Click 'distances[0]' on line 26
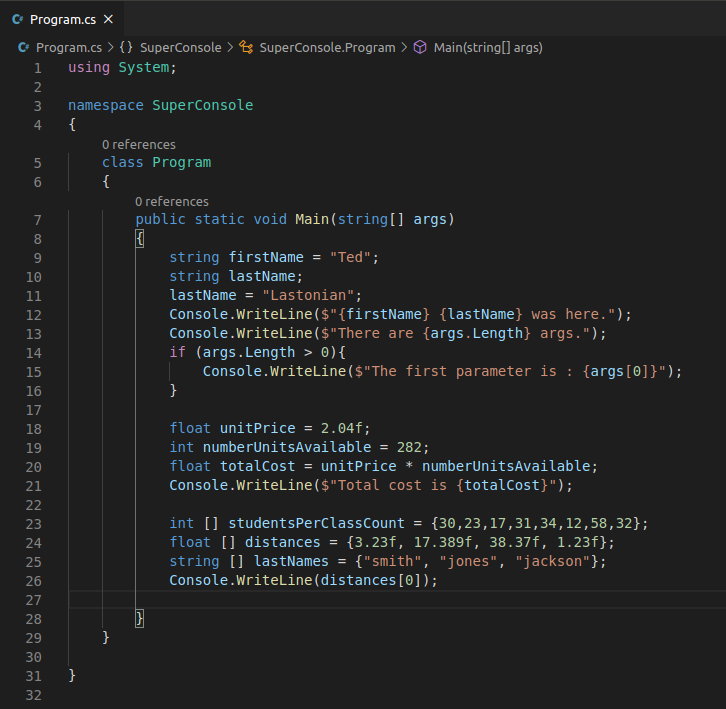This screenshot has width=726, height=709. 371,580
